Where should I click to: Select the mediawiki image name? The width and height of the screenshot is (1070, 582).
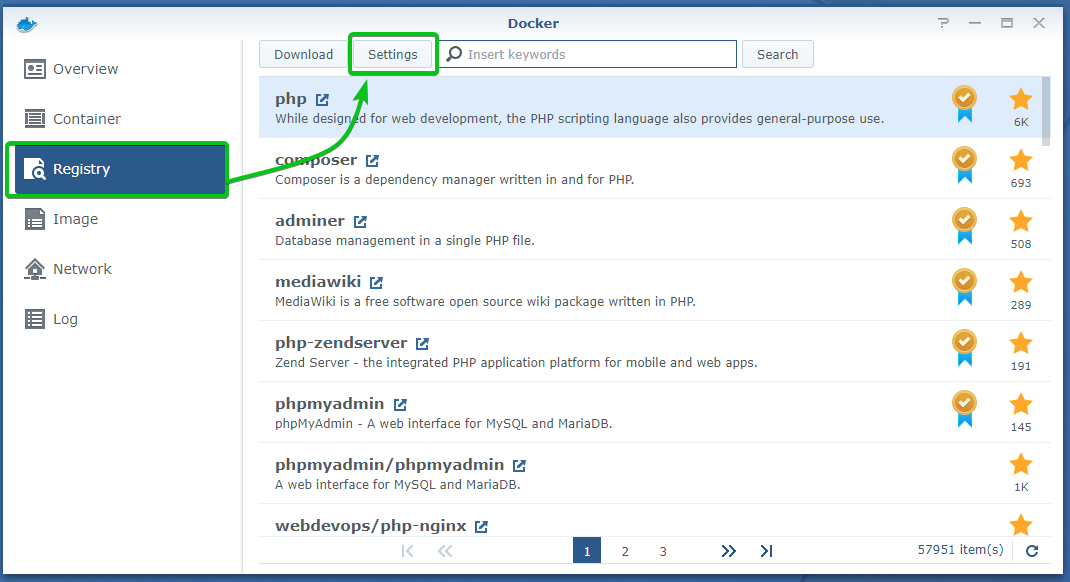[318, 282]
